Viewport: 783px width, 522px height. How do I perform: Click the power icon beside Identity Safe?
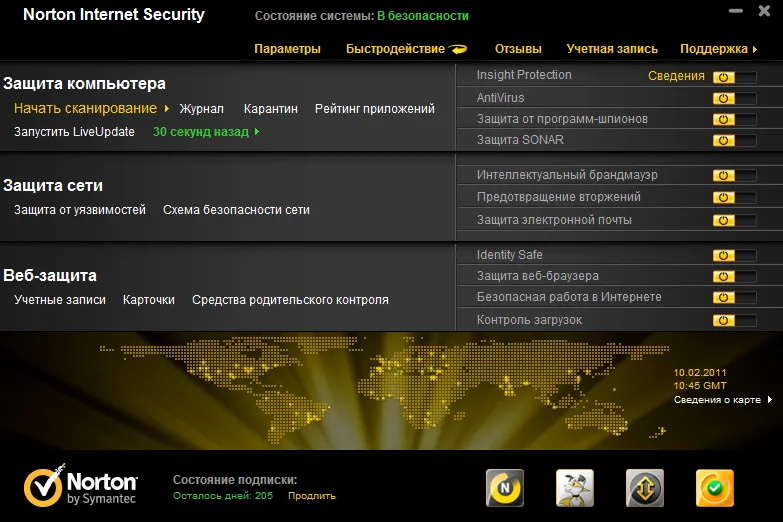pyautogui.click(x=723, y=255)
